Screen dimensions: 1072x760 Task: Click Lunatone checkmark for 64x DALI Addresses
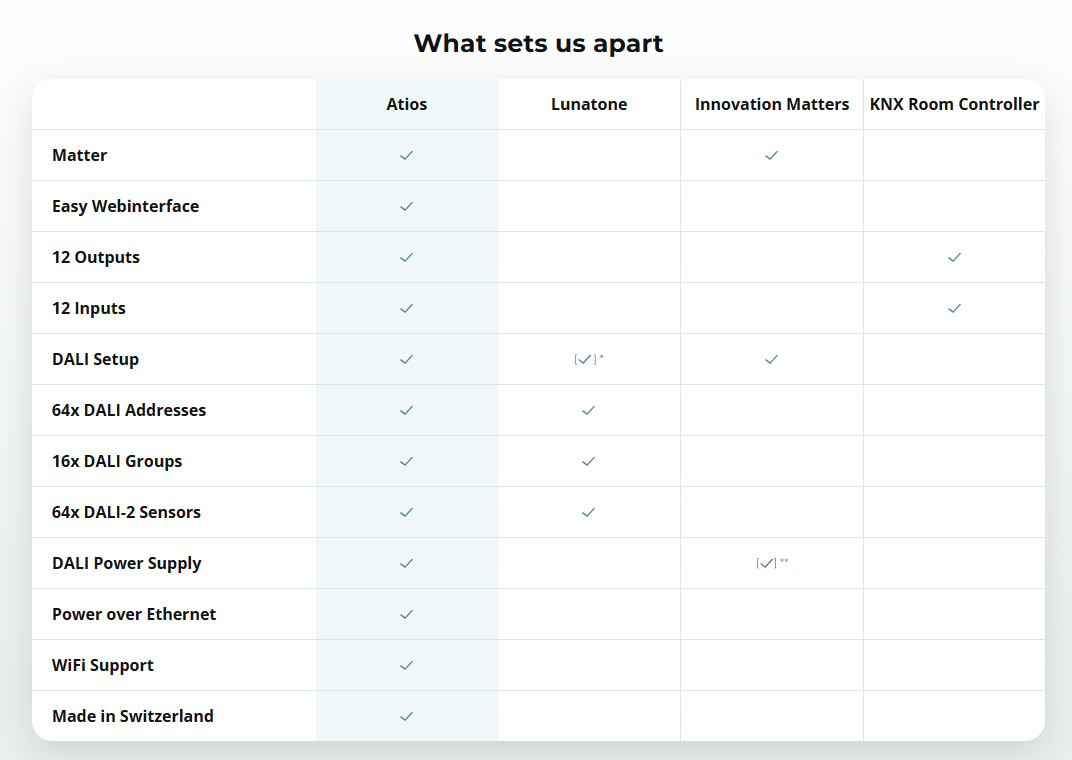588,410
